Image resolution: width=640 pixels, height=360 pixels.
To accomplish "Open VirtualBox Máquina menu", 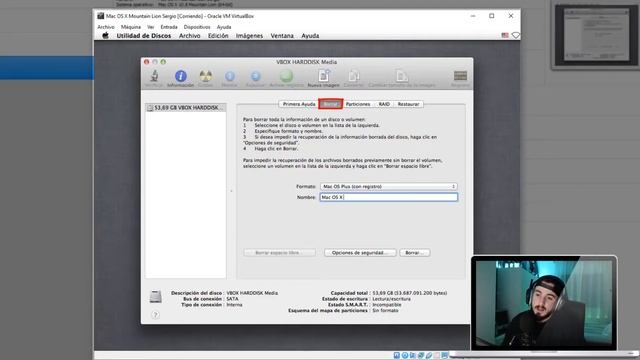I will point(131,27).
